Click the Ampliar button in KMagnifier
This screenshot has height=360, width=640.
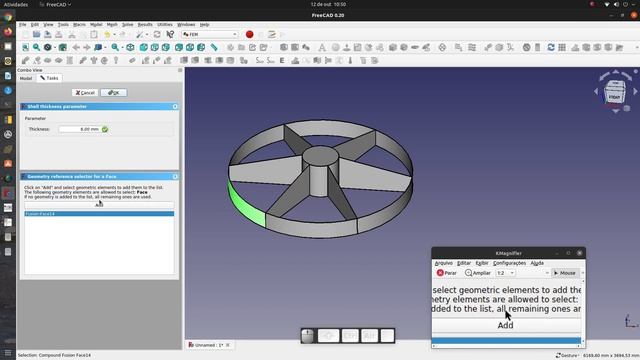tap(478, 273)
